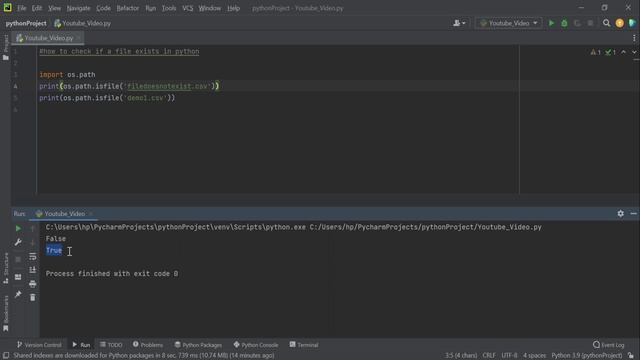
Task: Jump to next highlighted error arrow
Action: 634,52
